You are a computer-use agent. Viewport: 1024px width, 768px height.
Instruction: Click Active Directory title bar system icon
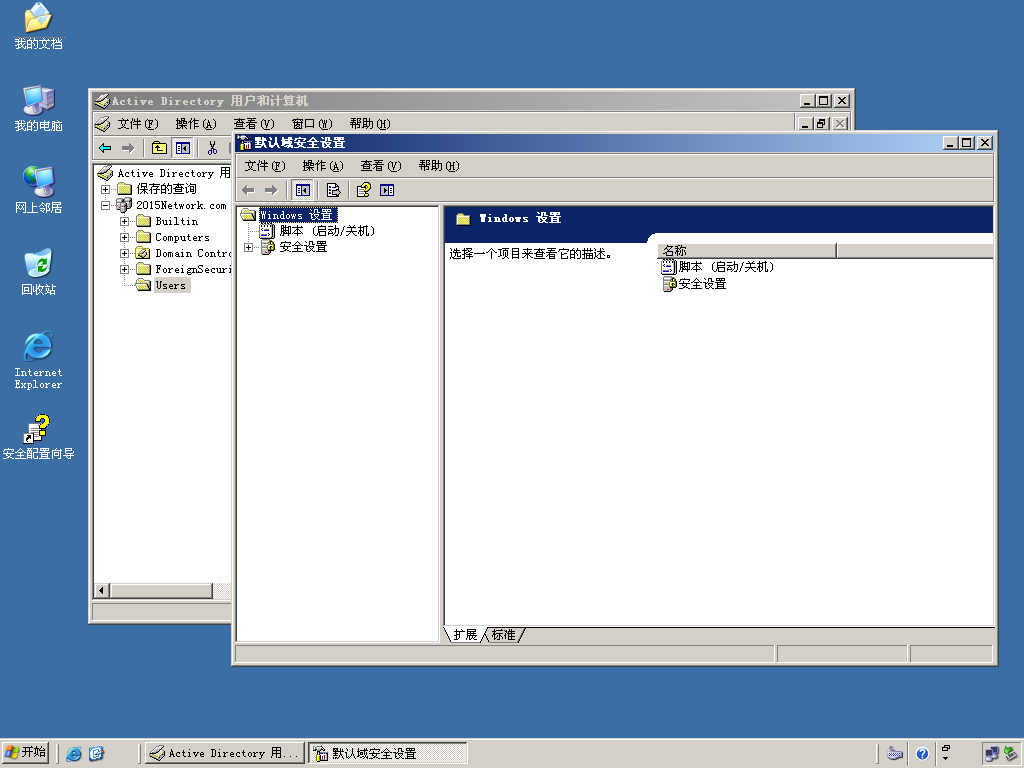(101, 101)
